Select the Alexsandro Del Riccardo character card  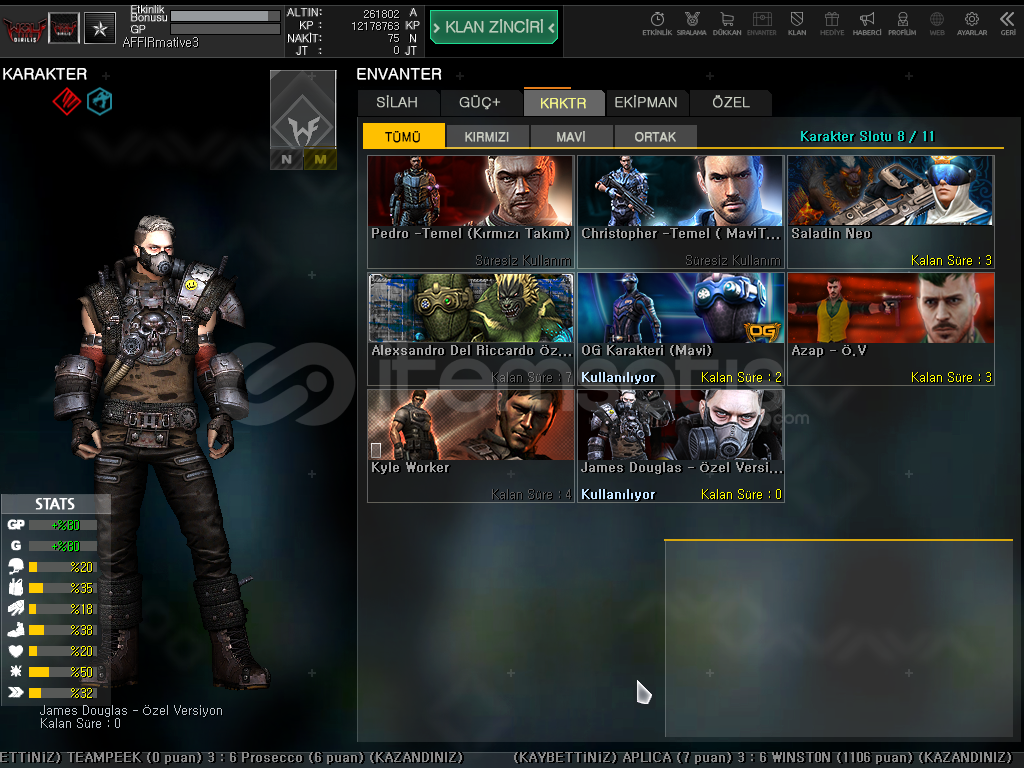coord(470,329)
